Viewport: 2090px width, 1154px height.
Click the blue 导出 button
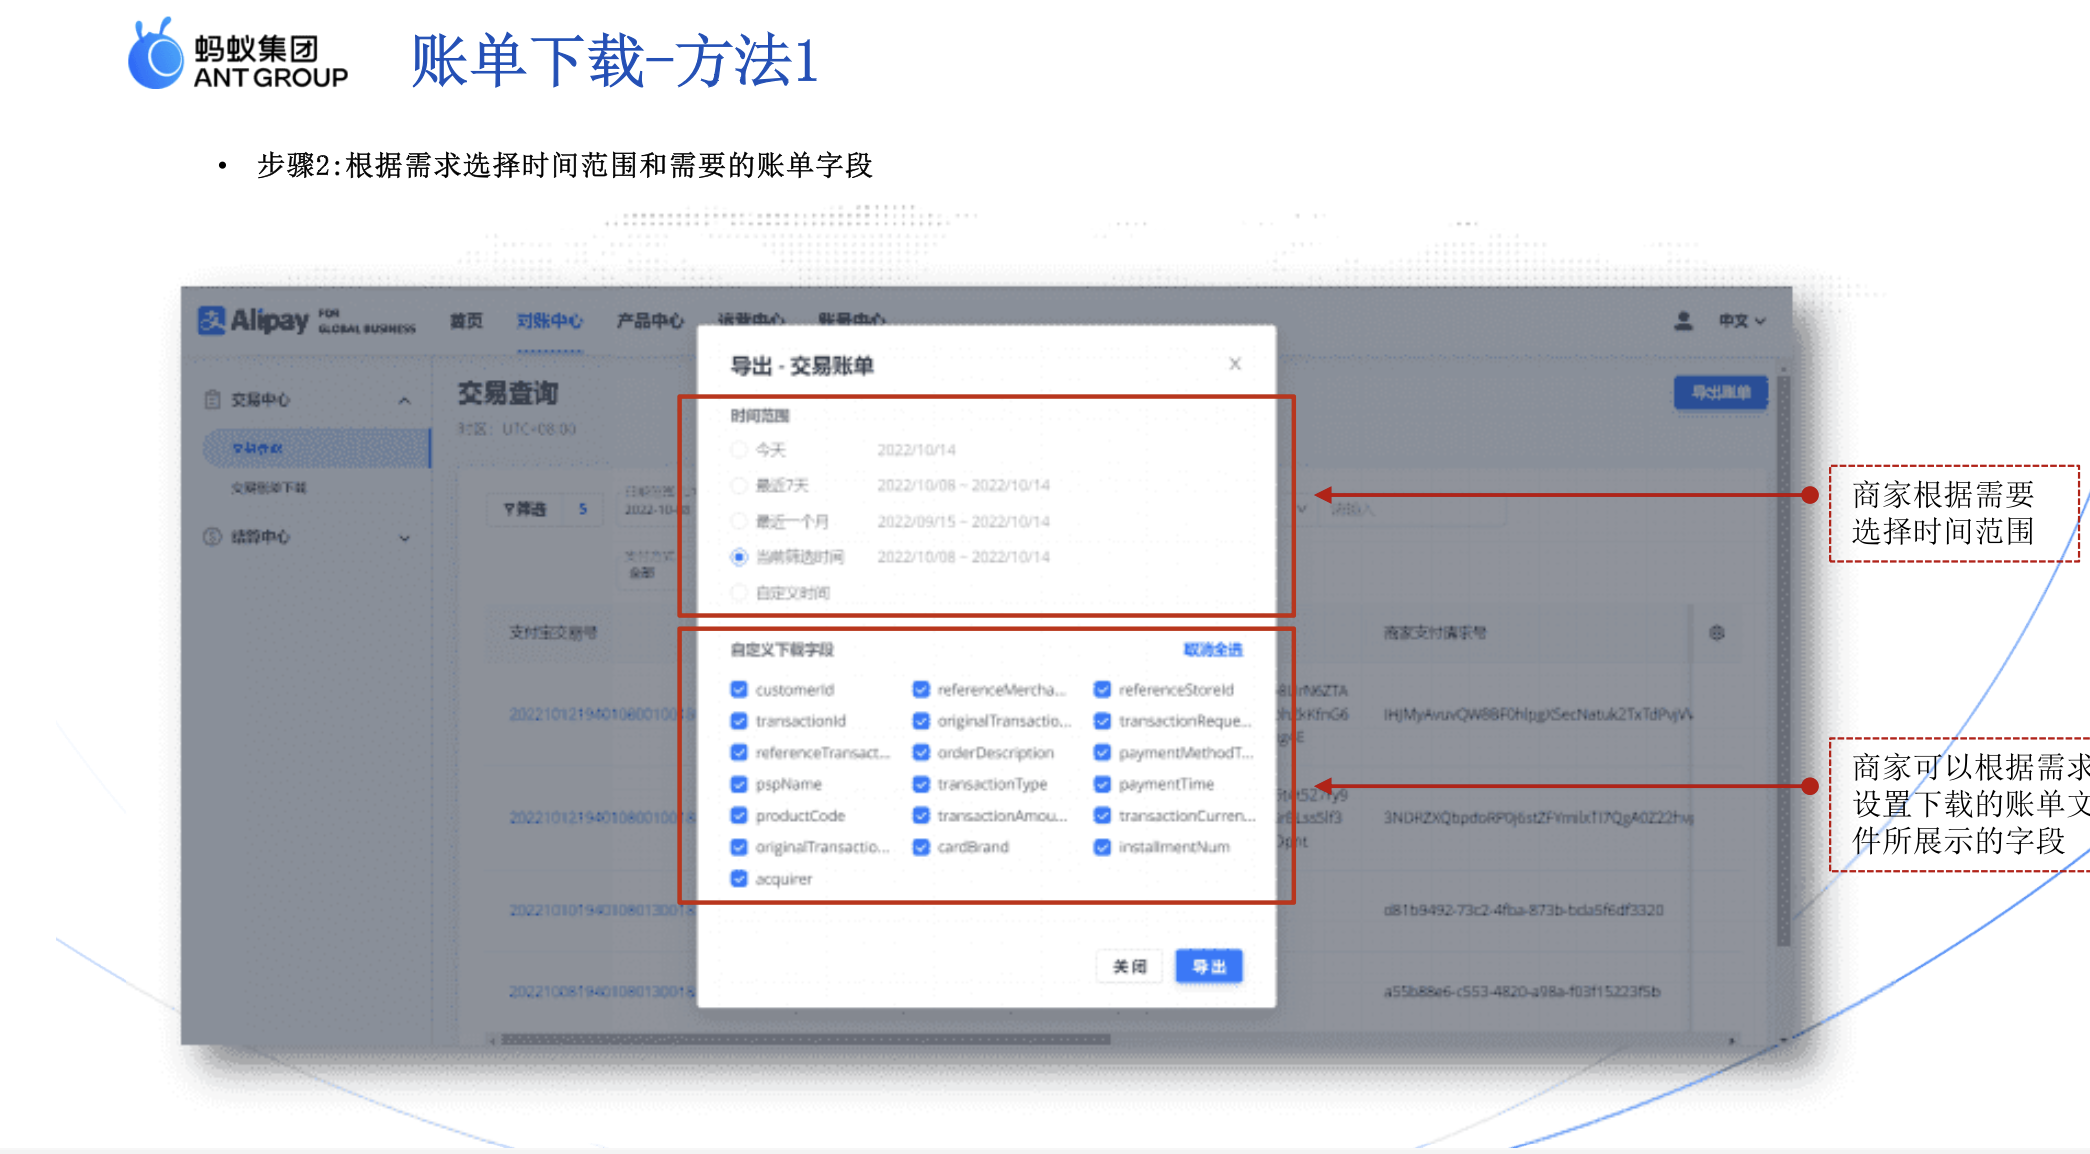[x=1208, y=966]
